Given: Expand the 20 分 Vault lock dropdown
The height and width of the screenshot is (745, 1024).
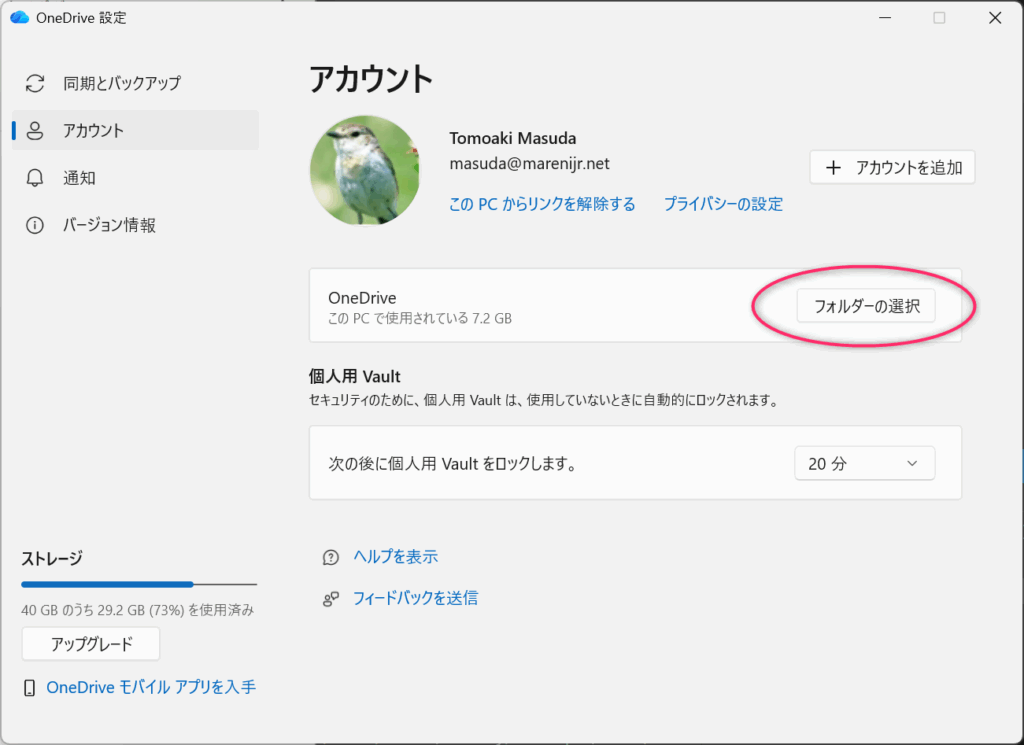Looking at the screenshot, I should click(x=864, y=464).
